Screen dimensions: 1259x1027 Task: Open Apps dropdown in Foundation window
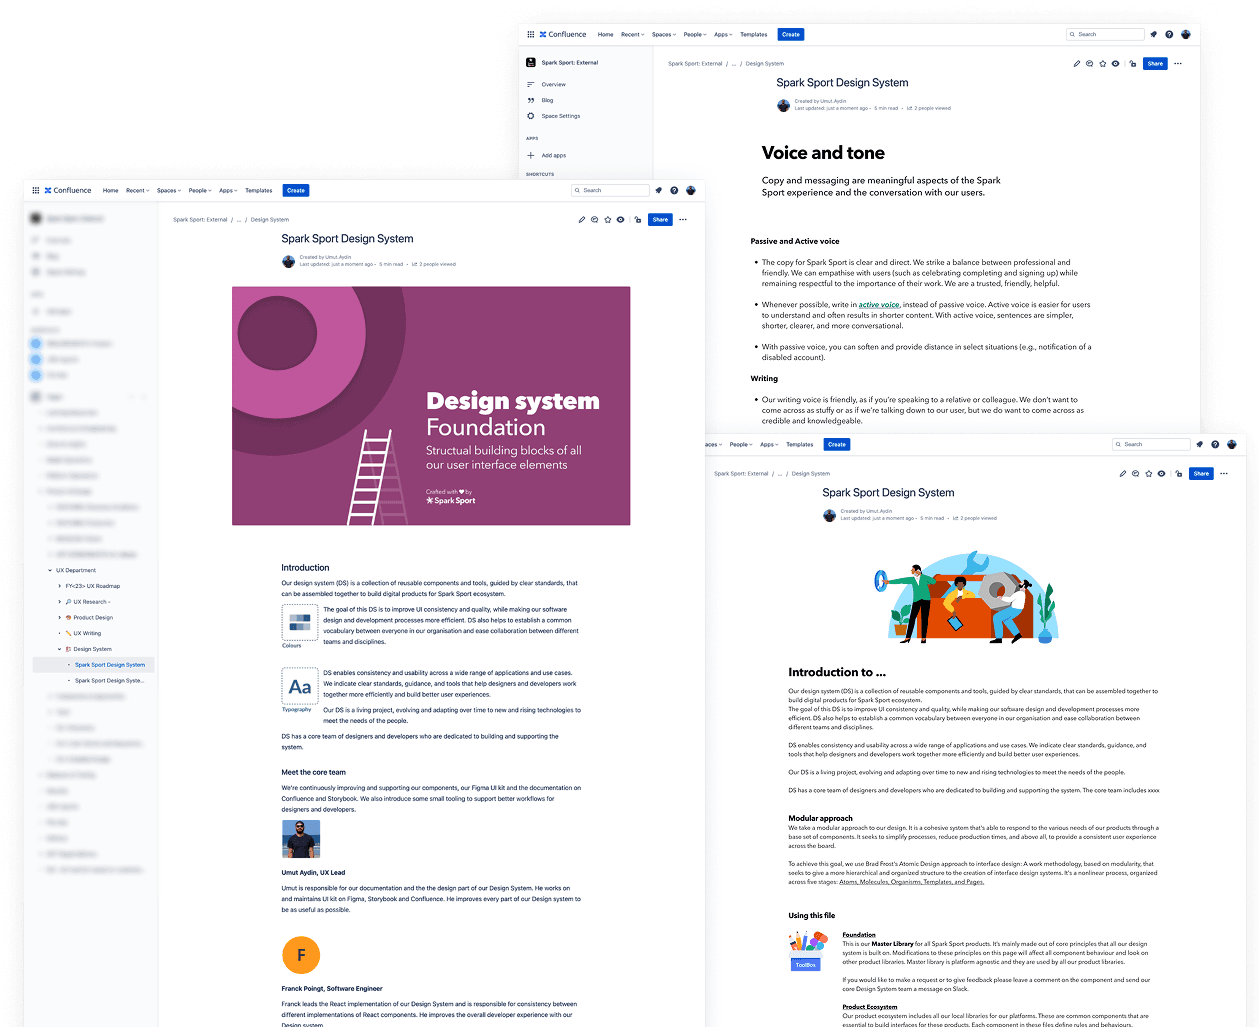[228, 190]
